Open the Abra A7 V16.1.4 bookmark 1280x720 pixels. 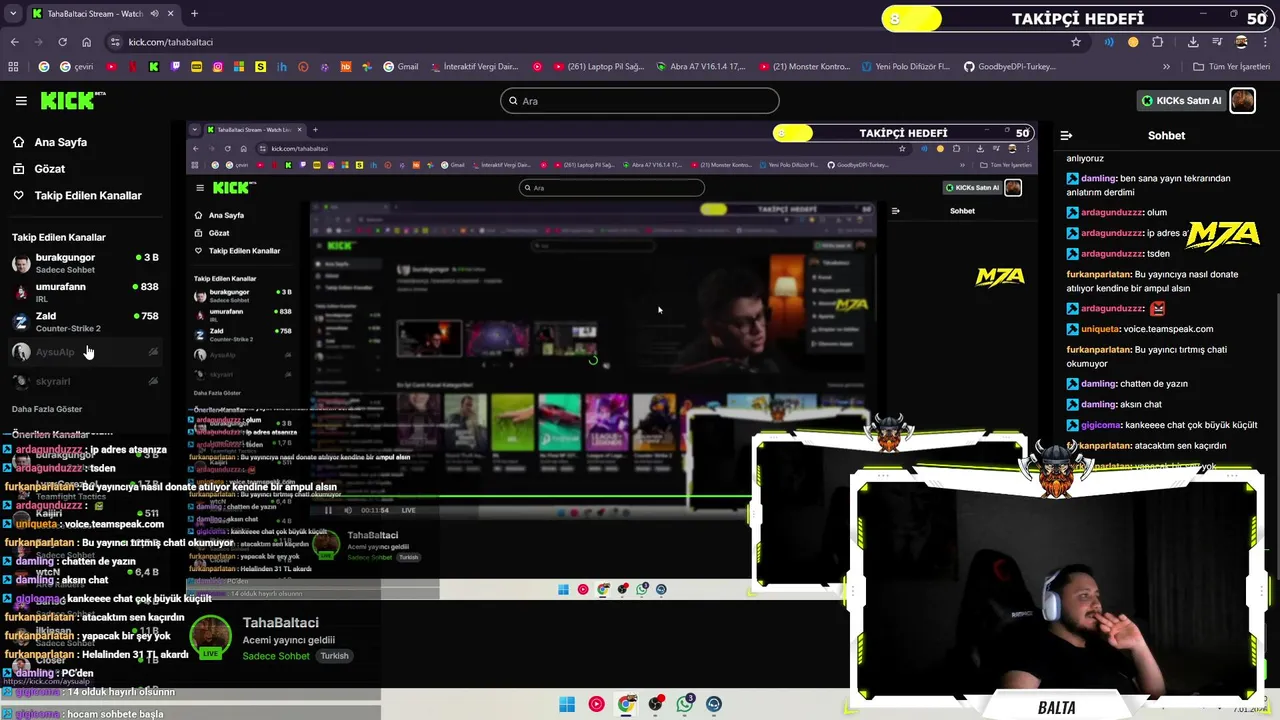701,67
